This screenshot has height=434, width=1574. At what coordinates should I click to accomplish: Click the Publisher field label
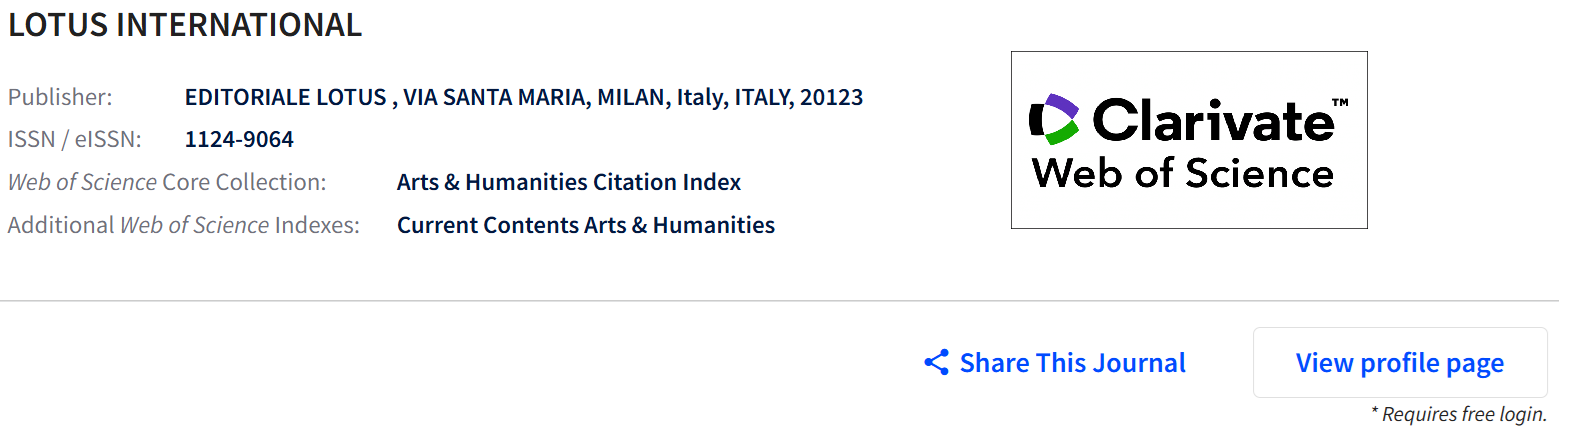60,97
